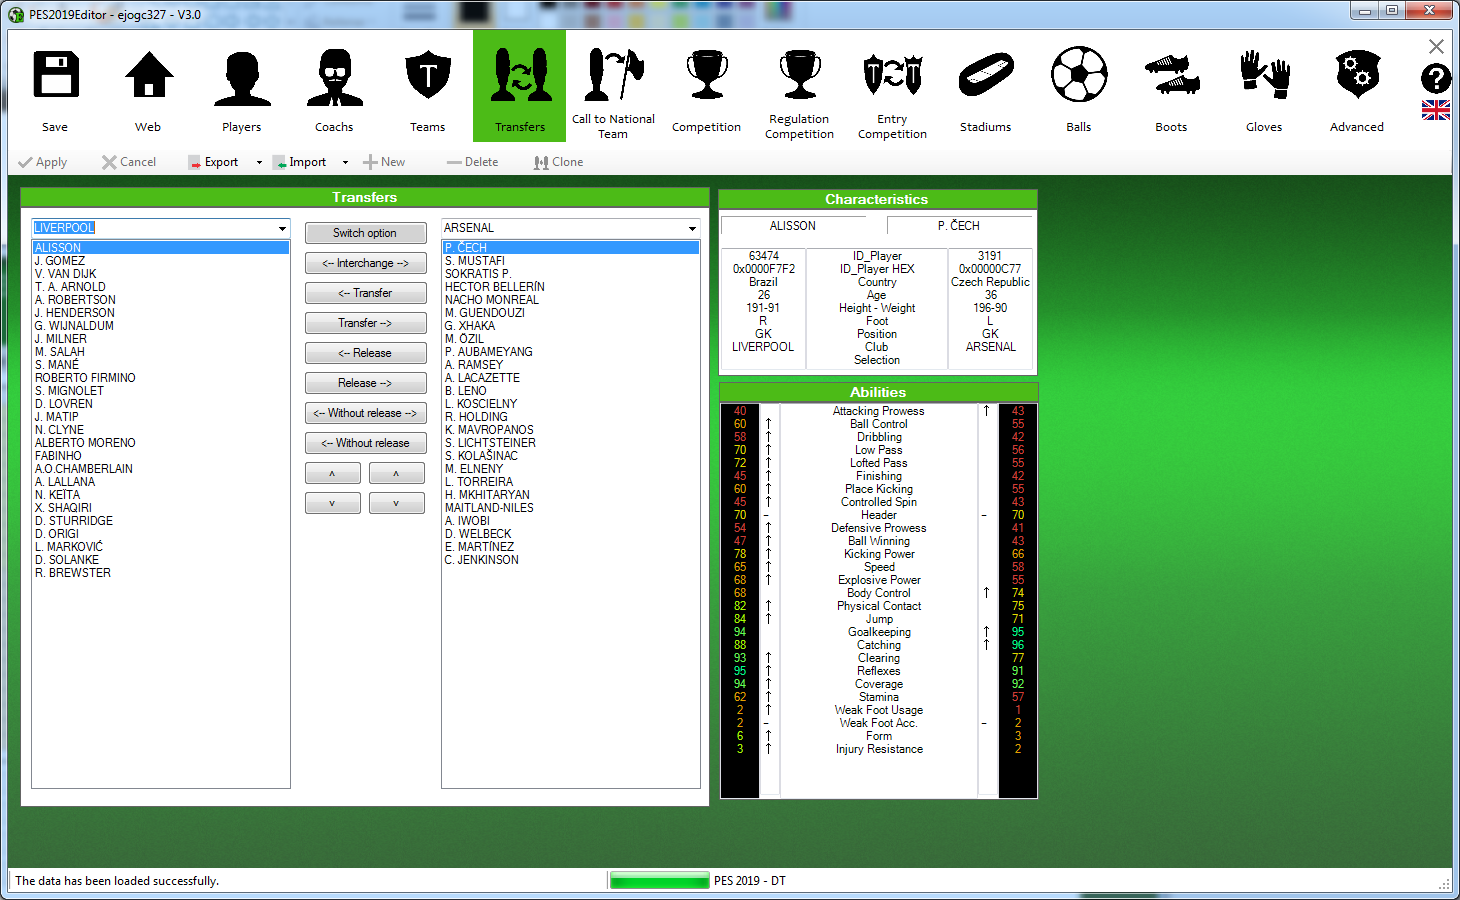
Task: Click the second of the two down-arrow buttons
Action: pyautogui.click(x=397, y=503)
